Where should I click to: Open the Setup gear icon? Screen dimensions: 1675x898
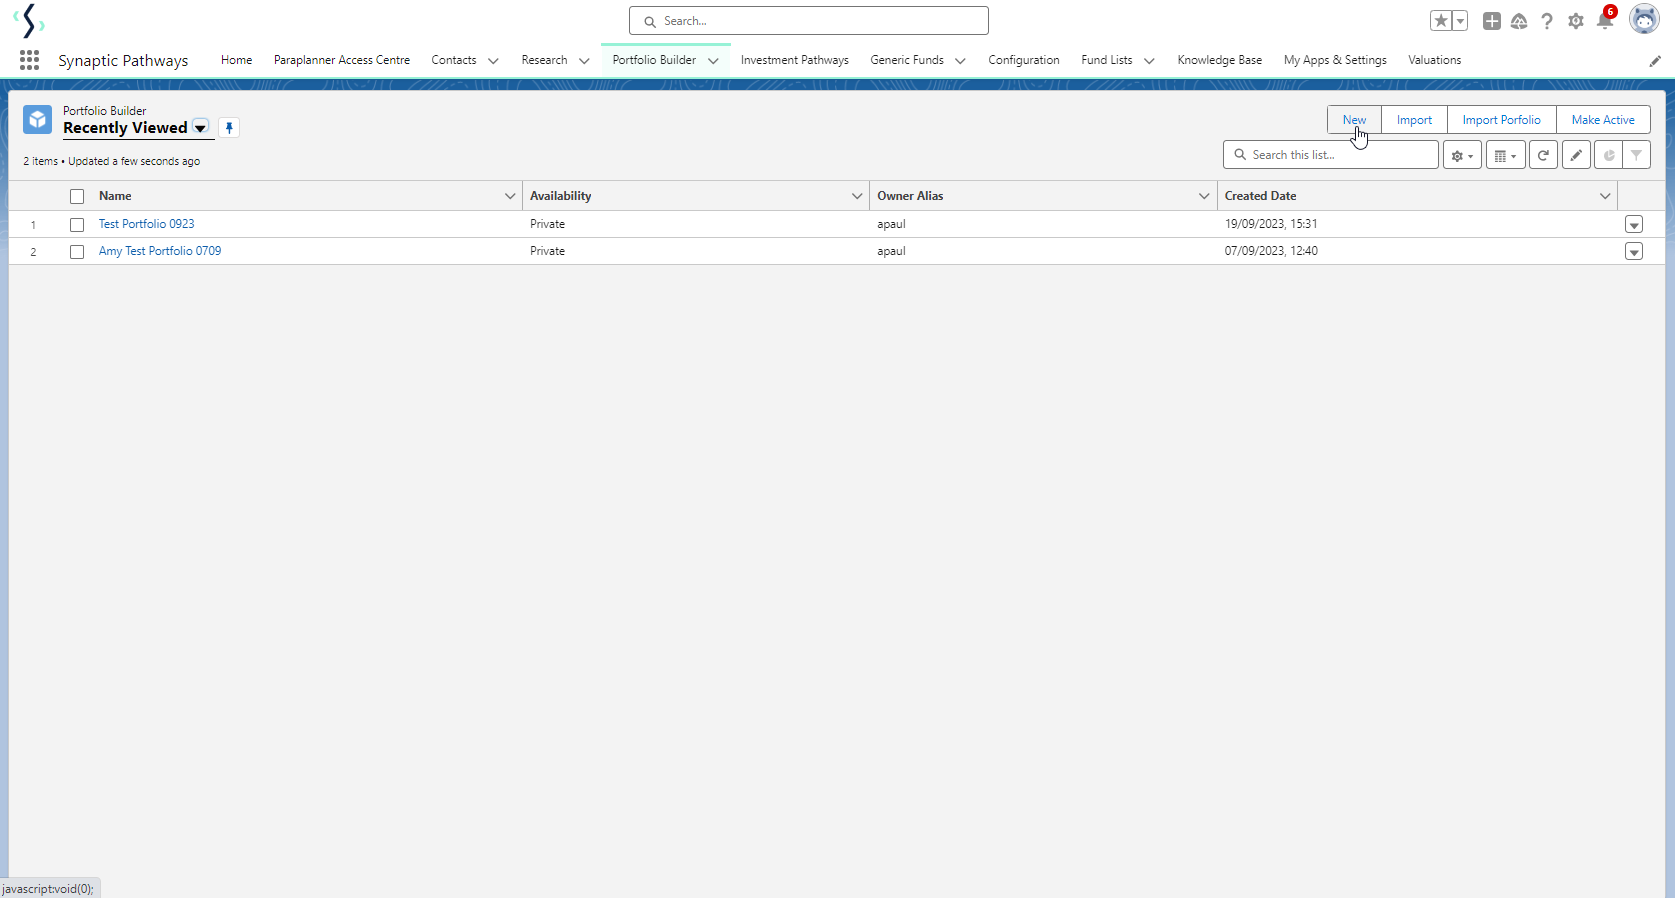click(1576, 21)
